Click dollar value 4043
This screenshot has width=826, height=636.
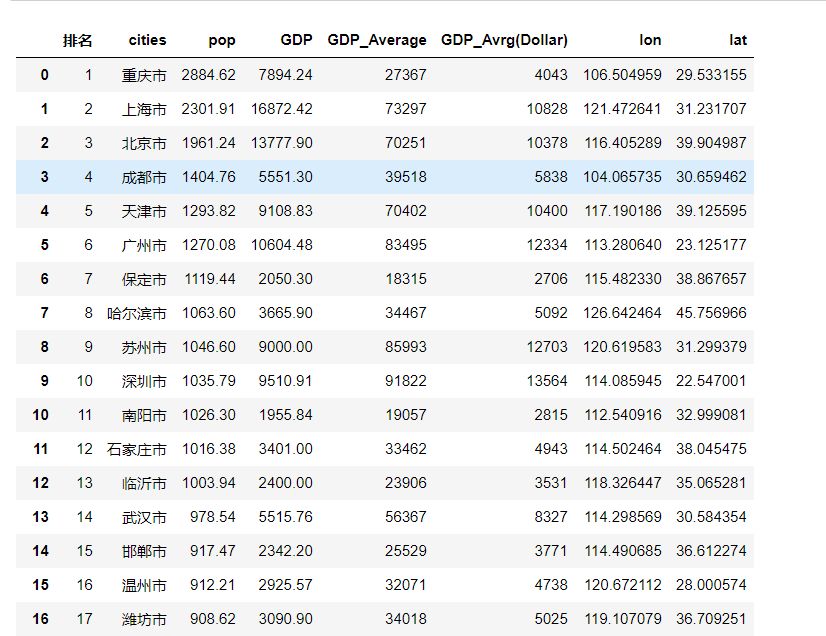(551, 75)
